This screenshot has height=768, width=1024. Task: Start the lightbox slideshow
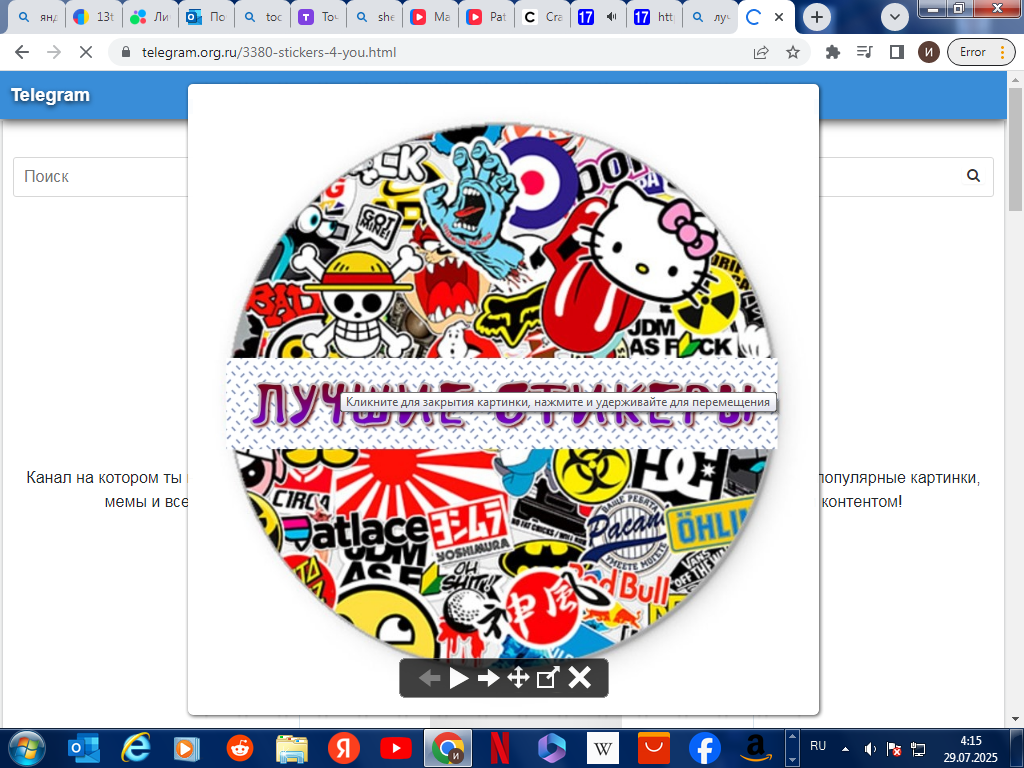click(459, 678)
